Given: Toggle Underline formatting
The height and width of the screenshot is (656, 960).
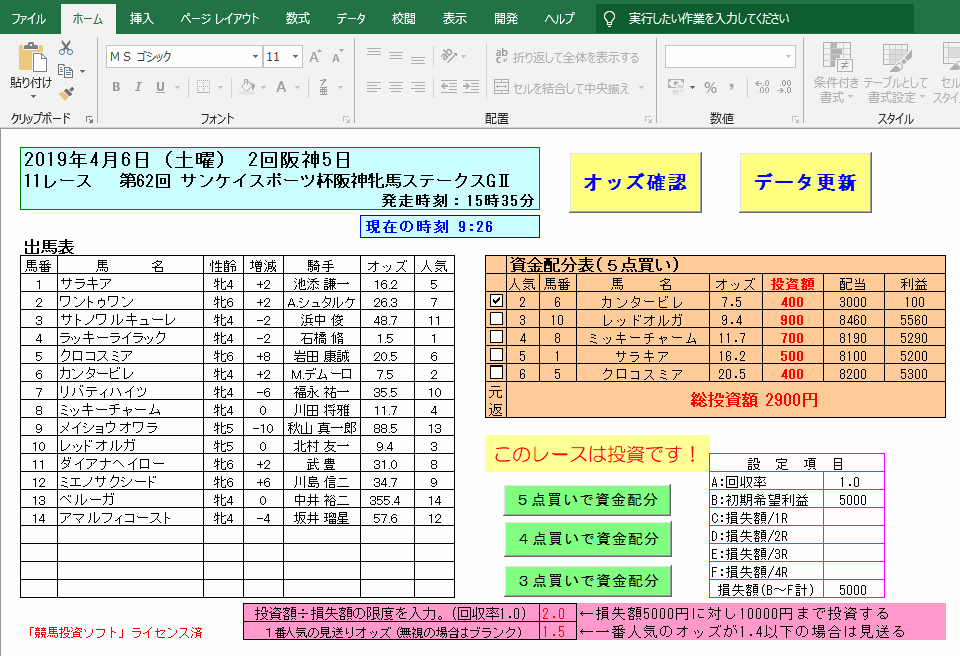Looking at the screenshot, I should click(160, 87).
